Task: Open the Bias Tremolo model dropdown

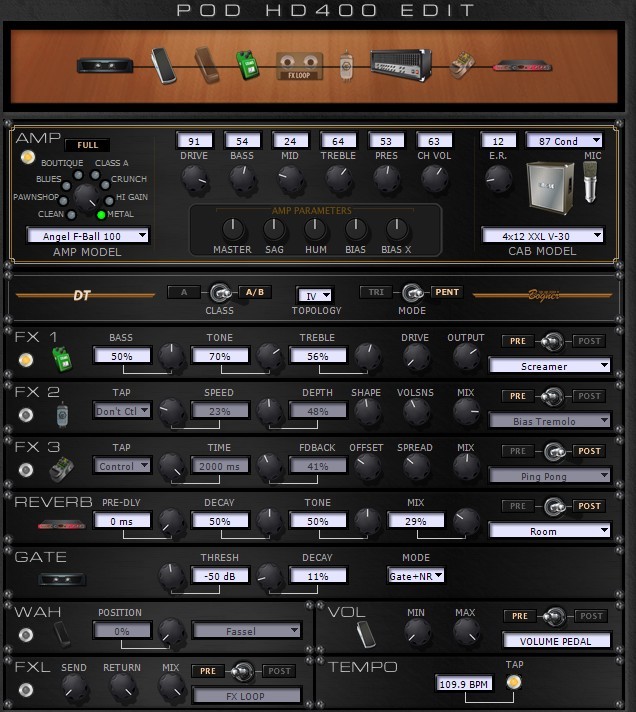Action: point(549,421)
